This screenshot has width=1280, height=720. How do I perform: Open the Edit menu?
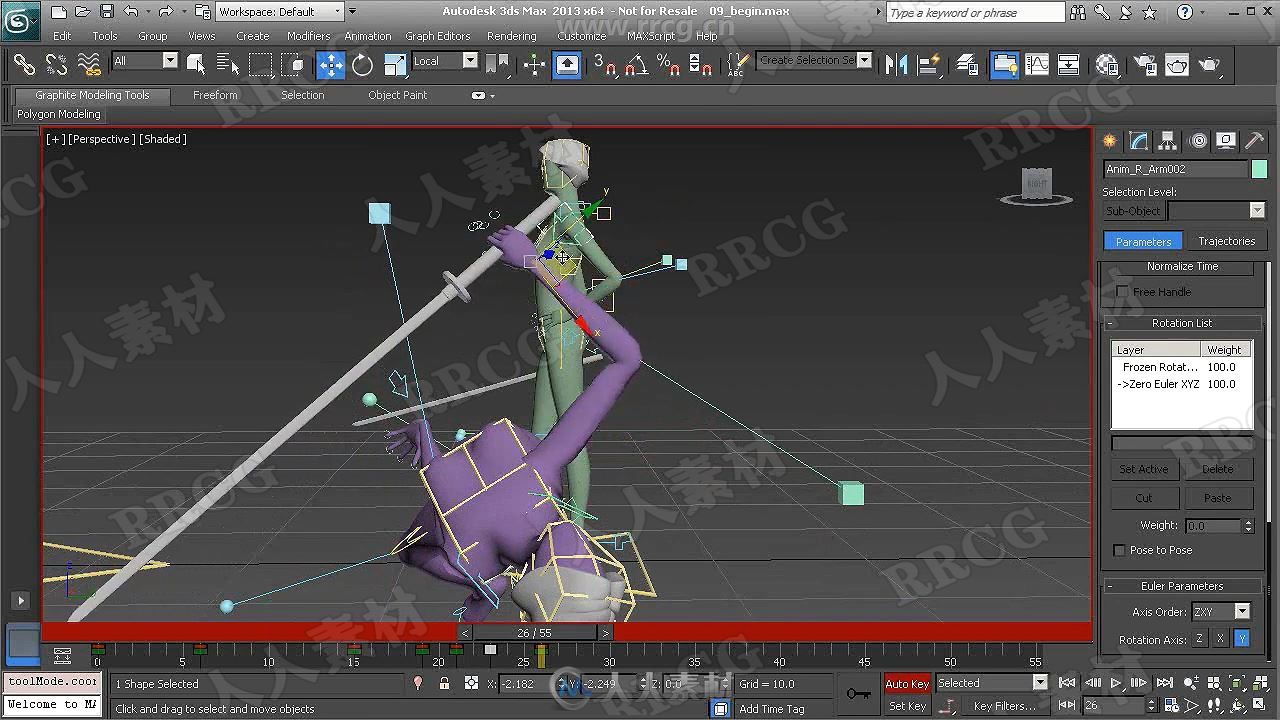coord(62,36)
